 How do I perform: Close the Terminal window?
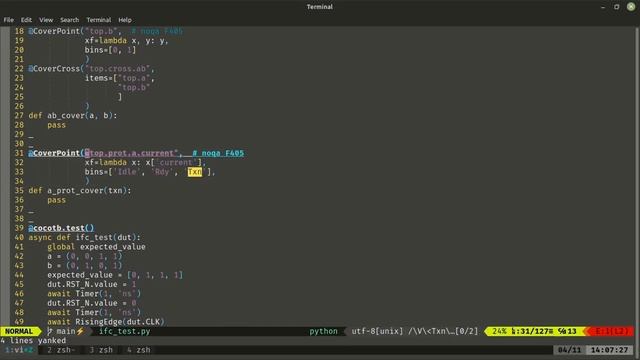631,7
